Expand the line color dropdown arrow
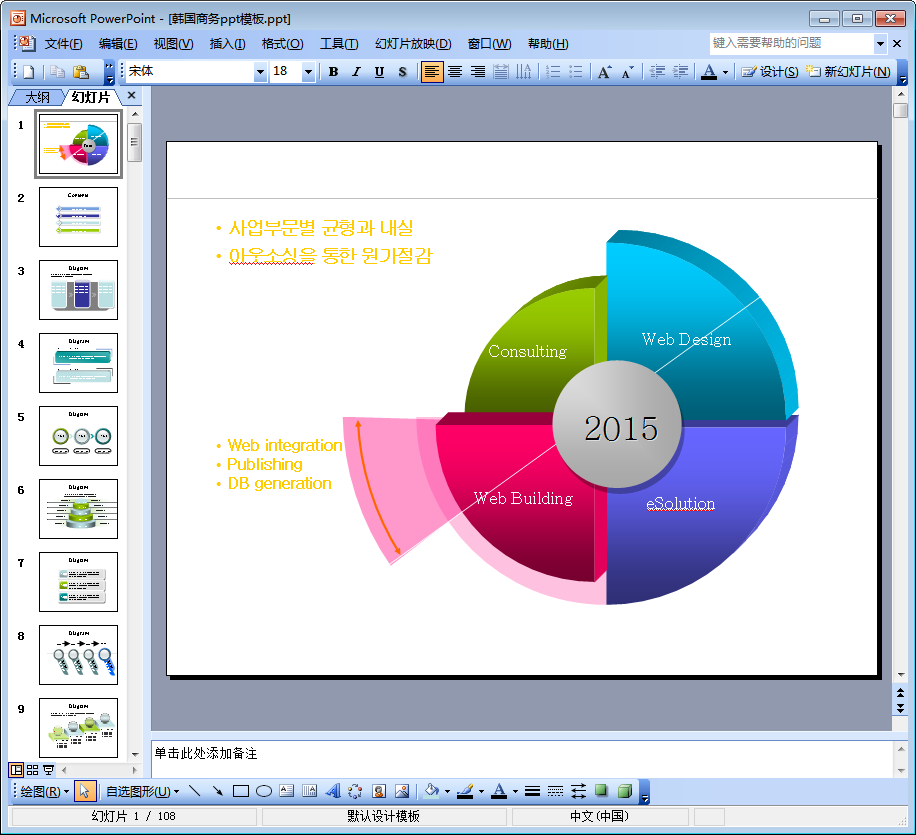The height and width of the screenshot is (835, 916). 481,791
